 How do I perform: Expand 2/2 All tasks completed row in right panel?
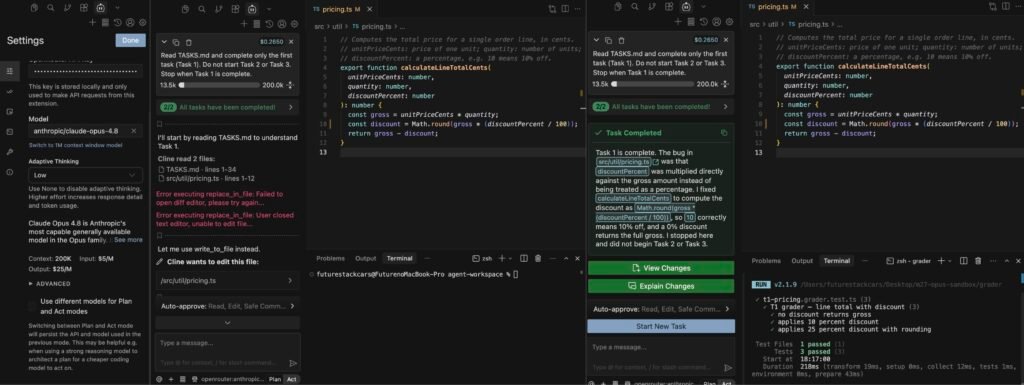661,106
